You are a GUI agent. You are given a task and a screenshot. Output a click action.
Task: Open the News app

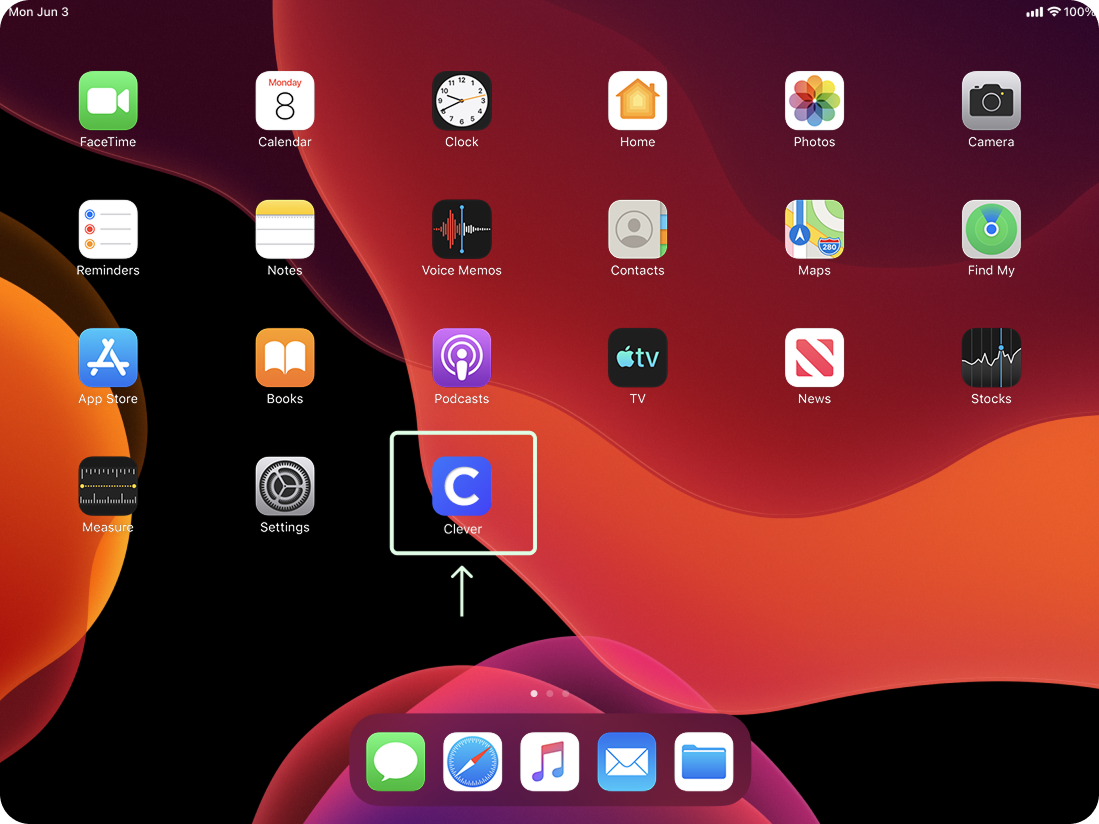click(x=814, y=357)
